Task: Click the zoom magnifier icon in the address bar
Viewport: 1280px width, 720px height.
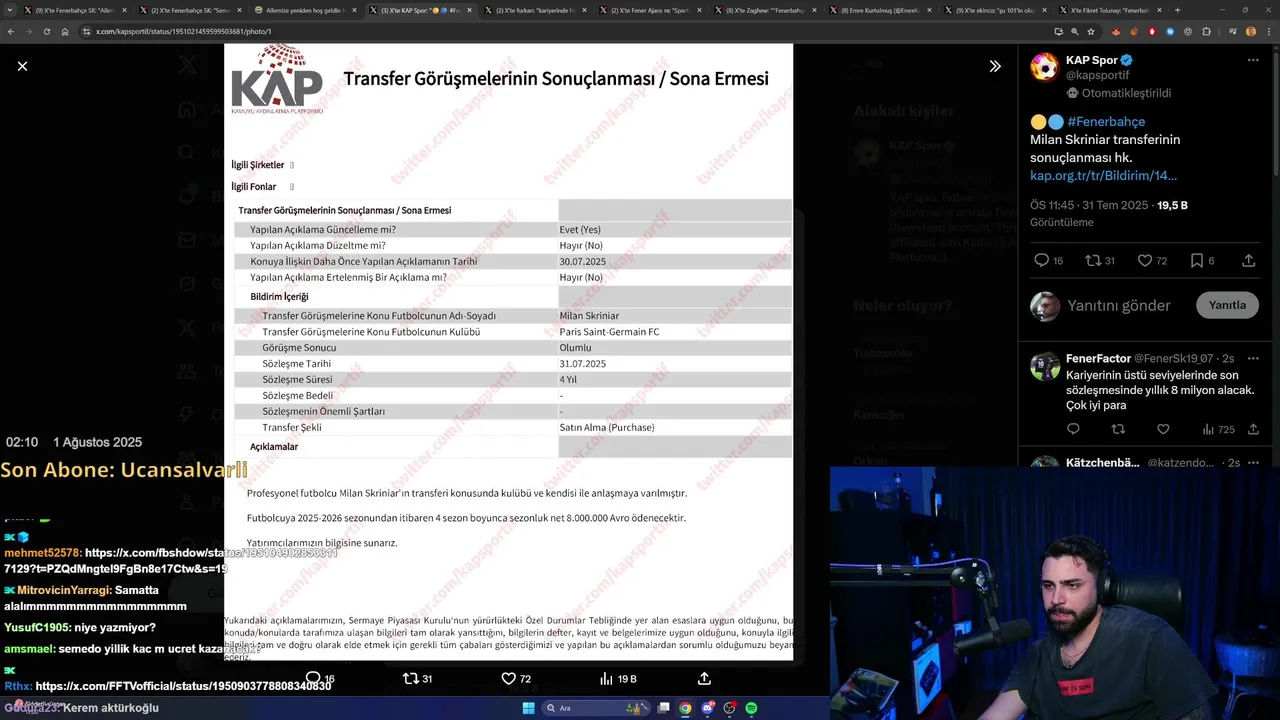Action: pyautogui.click(x=1074, y=31)
